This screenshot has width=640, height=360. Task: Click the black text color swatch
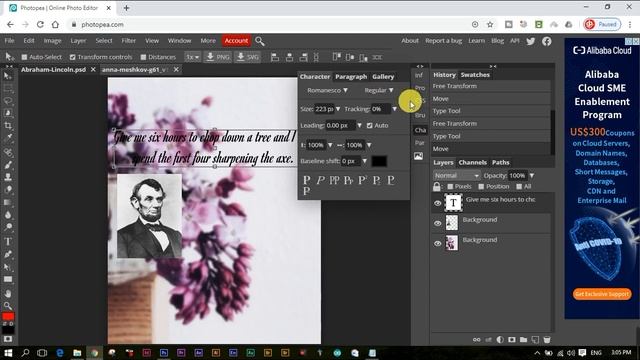point(379,161)
